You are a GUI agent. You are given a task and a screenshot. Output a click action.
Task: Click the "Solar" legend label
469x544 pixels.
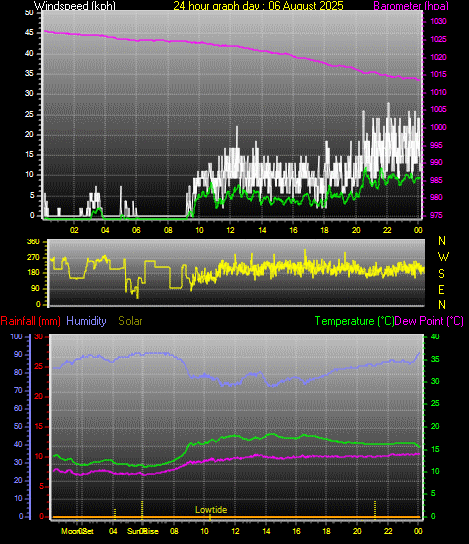point(130,321)
